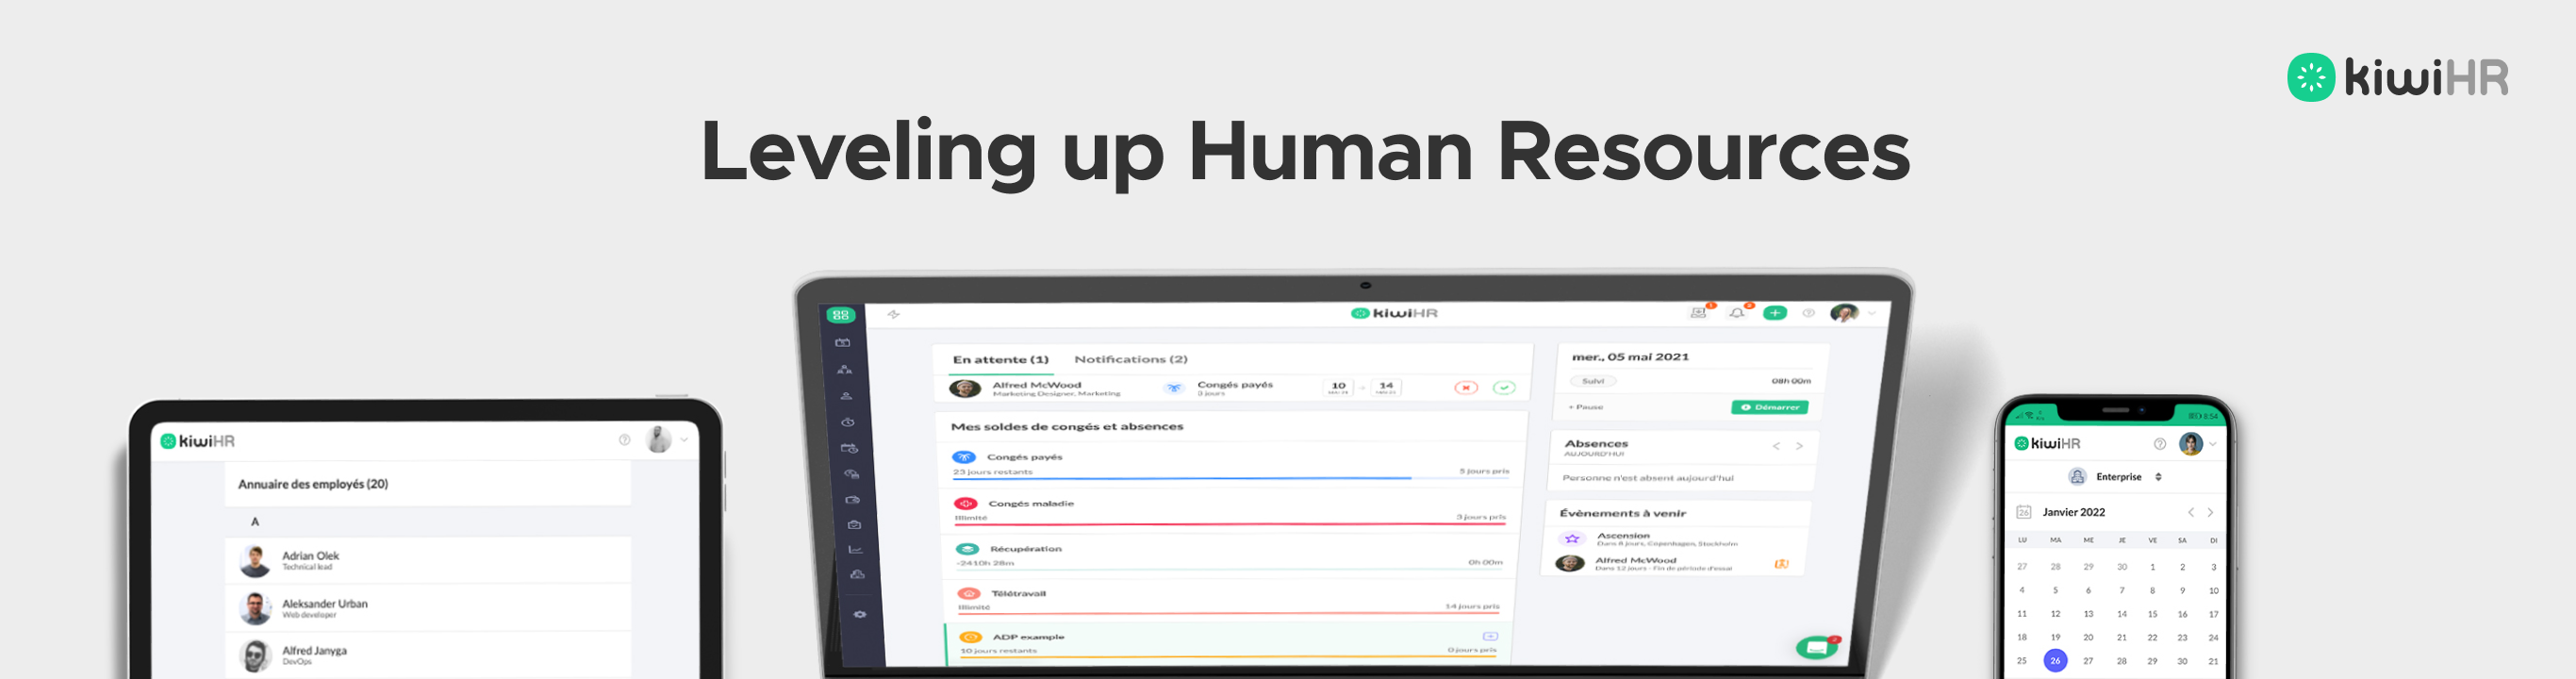This screenshot has width=2576, height=679.
Task: Open Aleksander Urban's employee row on tablet
Action: [x=428, y=608]
